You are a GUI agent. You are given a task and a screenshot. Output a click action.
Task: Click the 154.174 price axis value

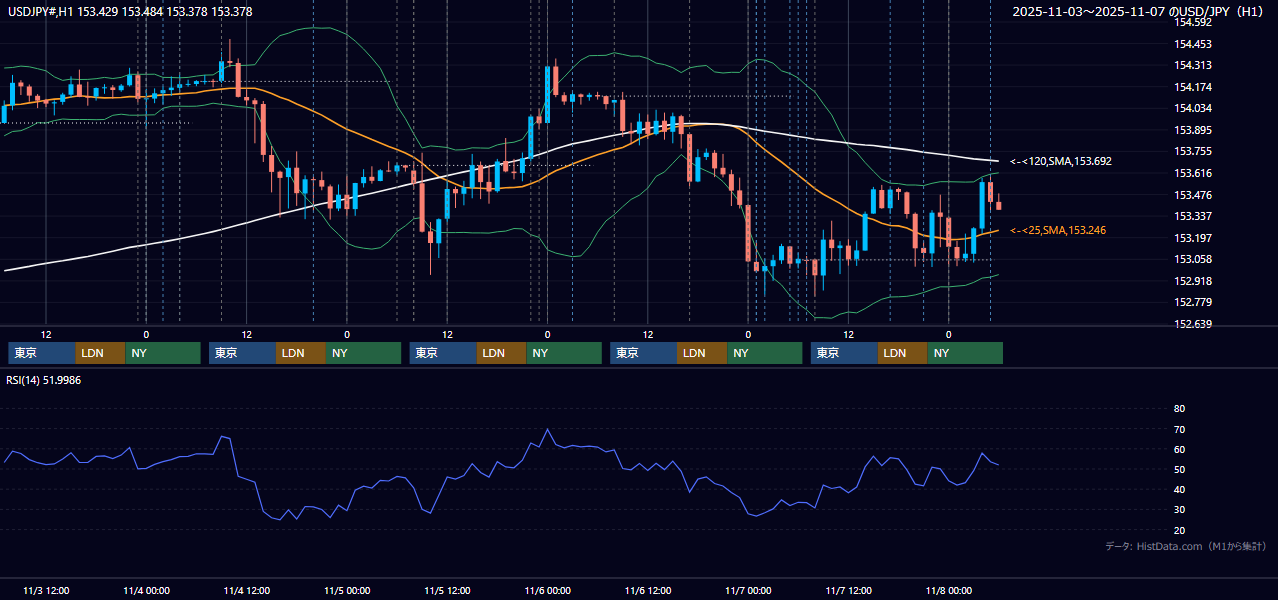1192,87
